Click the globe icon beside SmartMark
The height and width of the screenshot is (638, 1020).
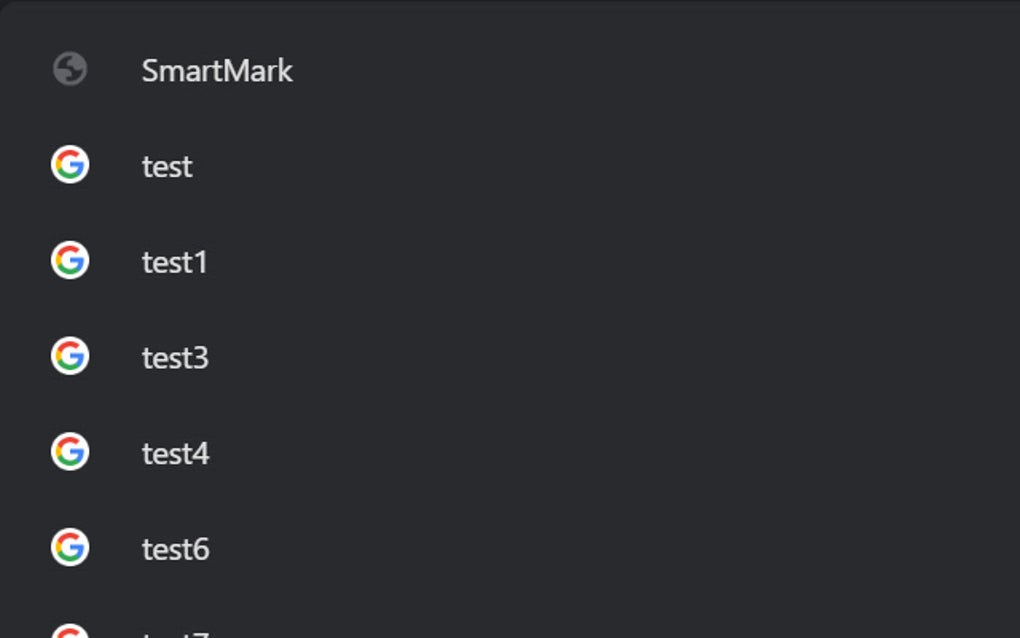[70, 70]
